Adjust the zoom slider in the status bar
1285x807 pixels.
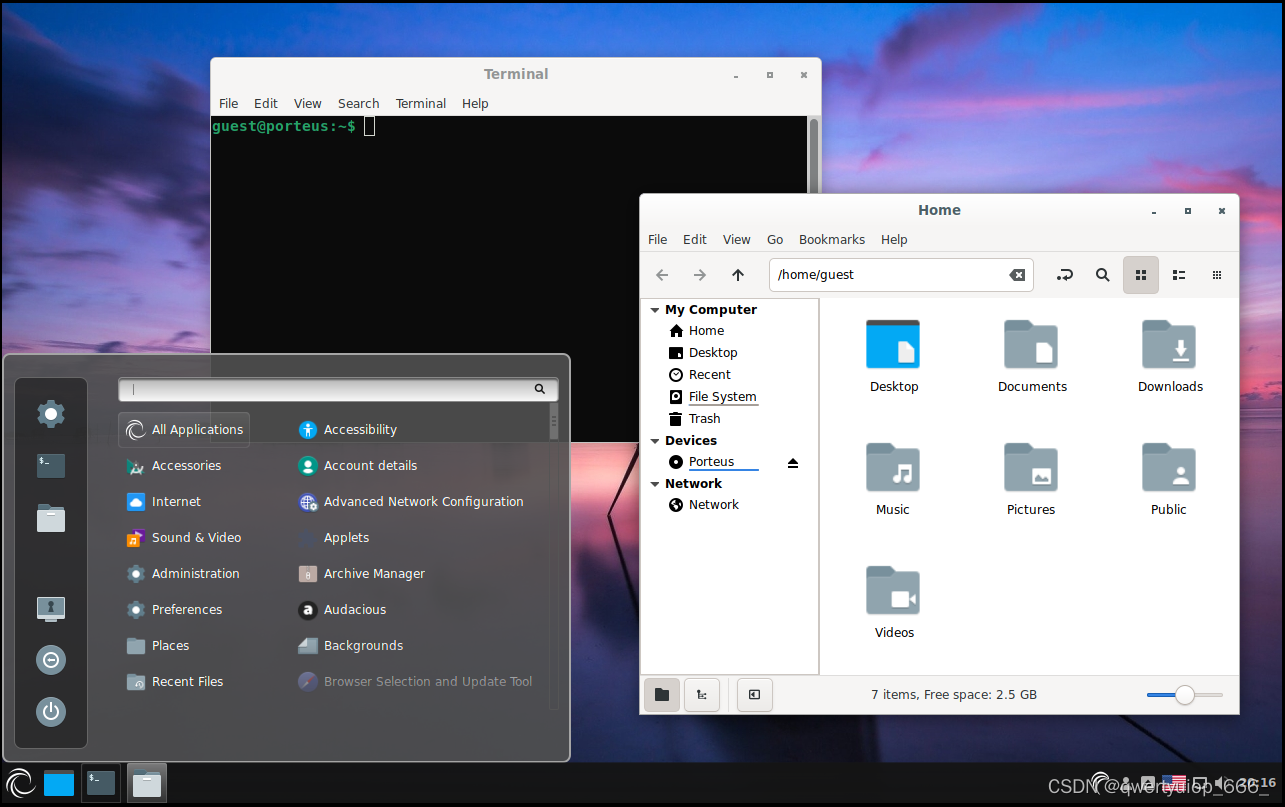click(x=1184, y=694)
